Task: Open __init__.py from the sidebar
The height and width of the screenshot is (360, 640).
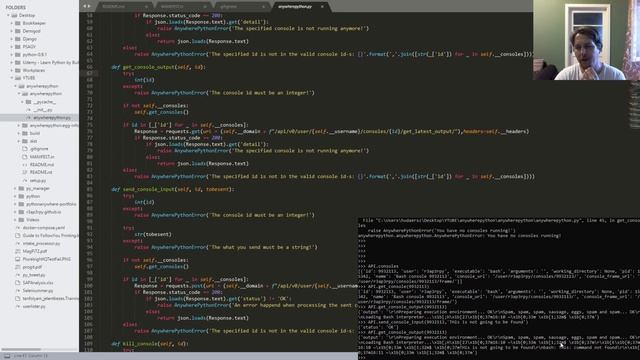Action: click(x=43, y=110)
